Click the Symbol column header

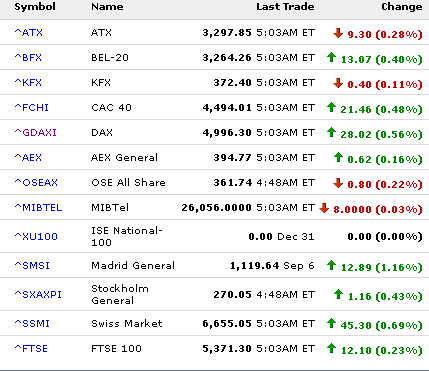[x=35, y=7]
